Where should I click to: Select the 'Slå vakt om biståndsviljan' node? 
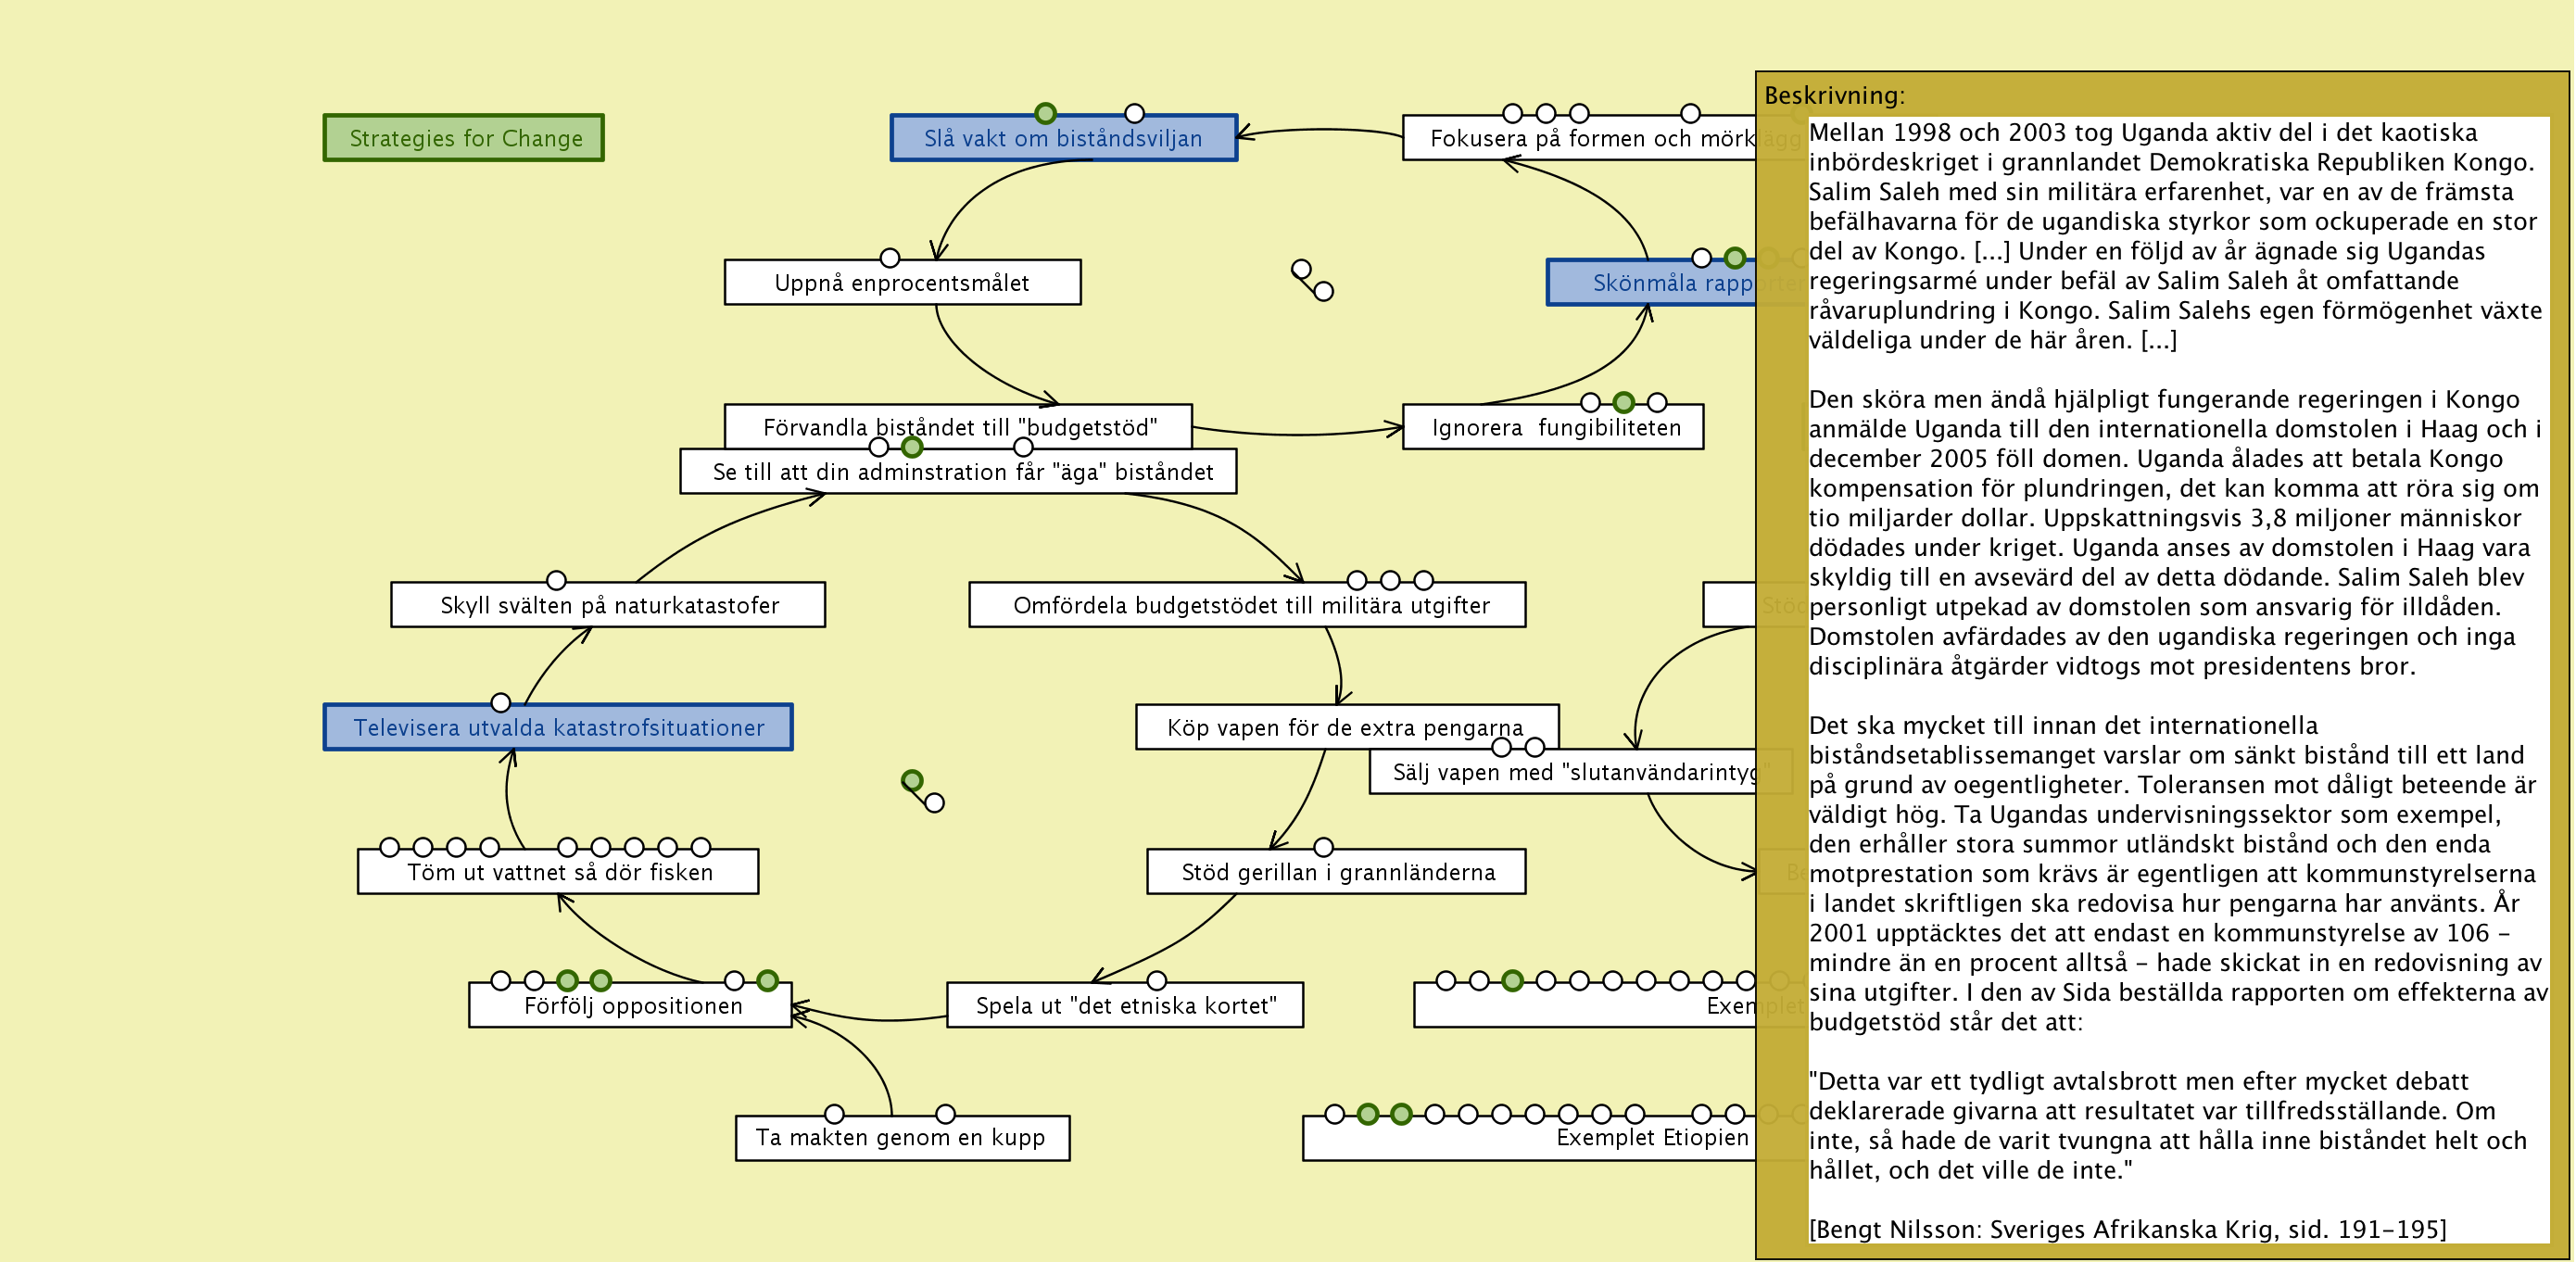1063,139
